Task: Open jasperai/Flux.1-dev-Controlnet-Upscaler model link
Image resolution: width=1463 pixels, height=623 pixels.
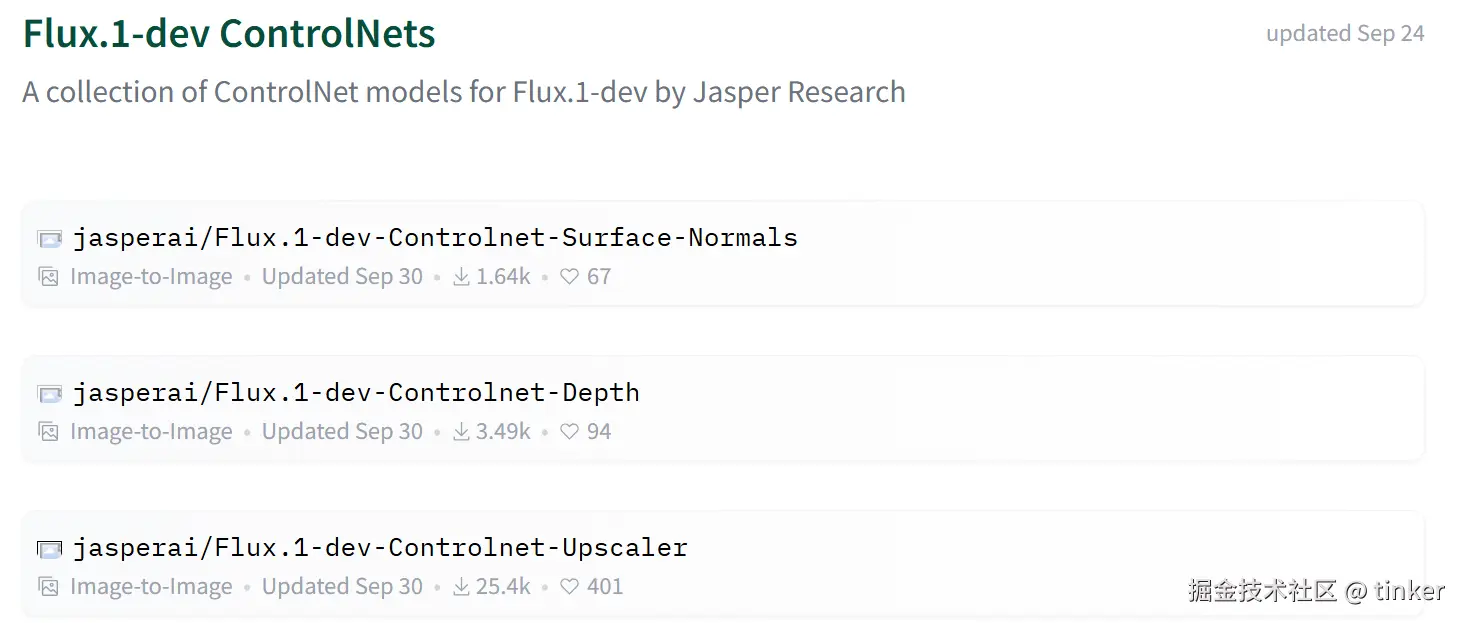Action: coord(380,548)
